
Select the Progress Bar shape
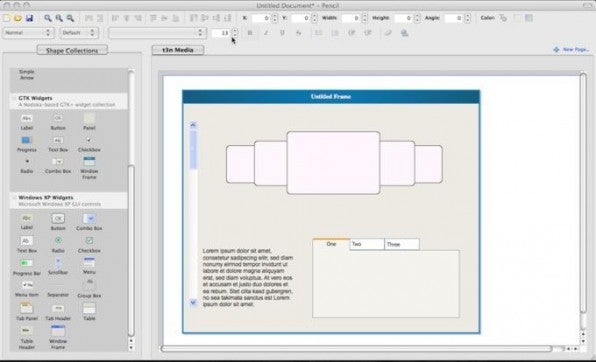point(27,267)
